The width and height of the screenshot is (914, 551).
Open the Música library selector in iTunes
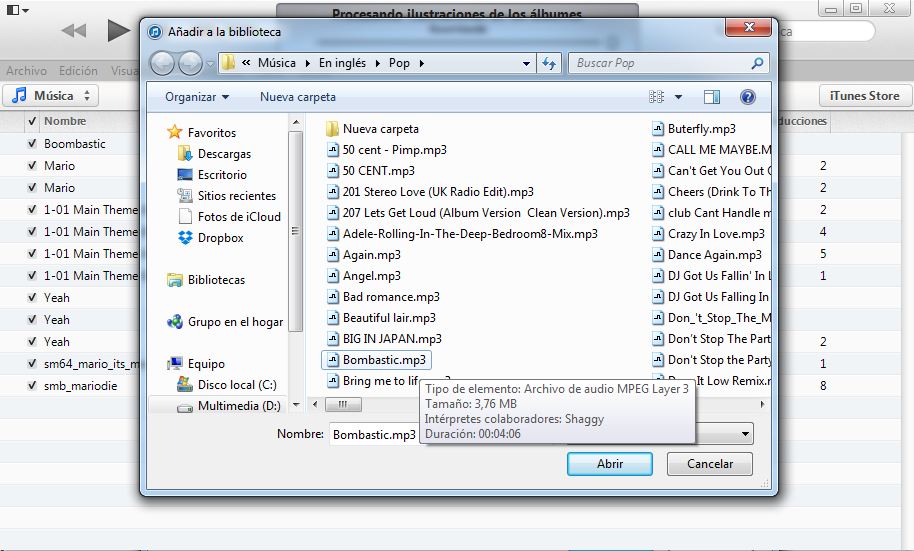51,96
